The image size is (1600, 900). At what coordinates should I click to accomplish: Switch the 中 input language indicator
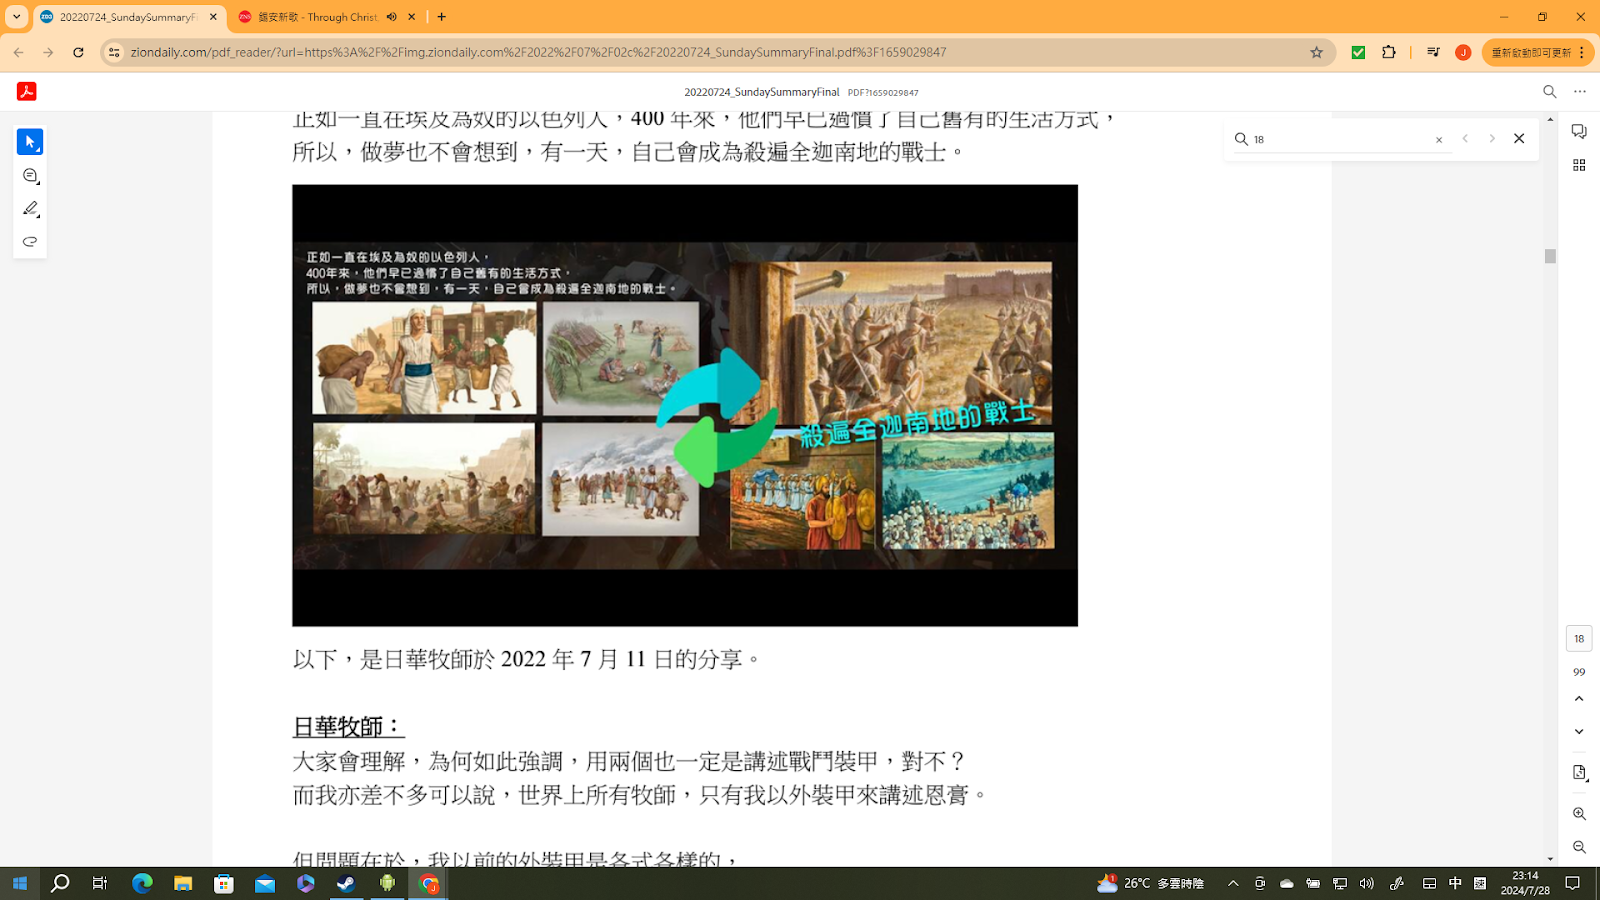click(x=1455, y=883)
